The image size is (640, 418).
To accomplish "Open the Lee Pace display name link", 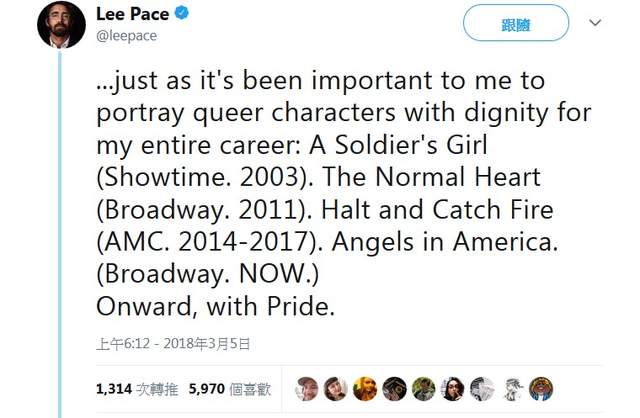I will pos(131,14).
